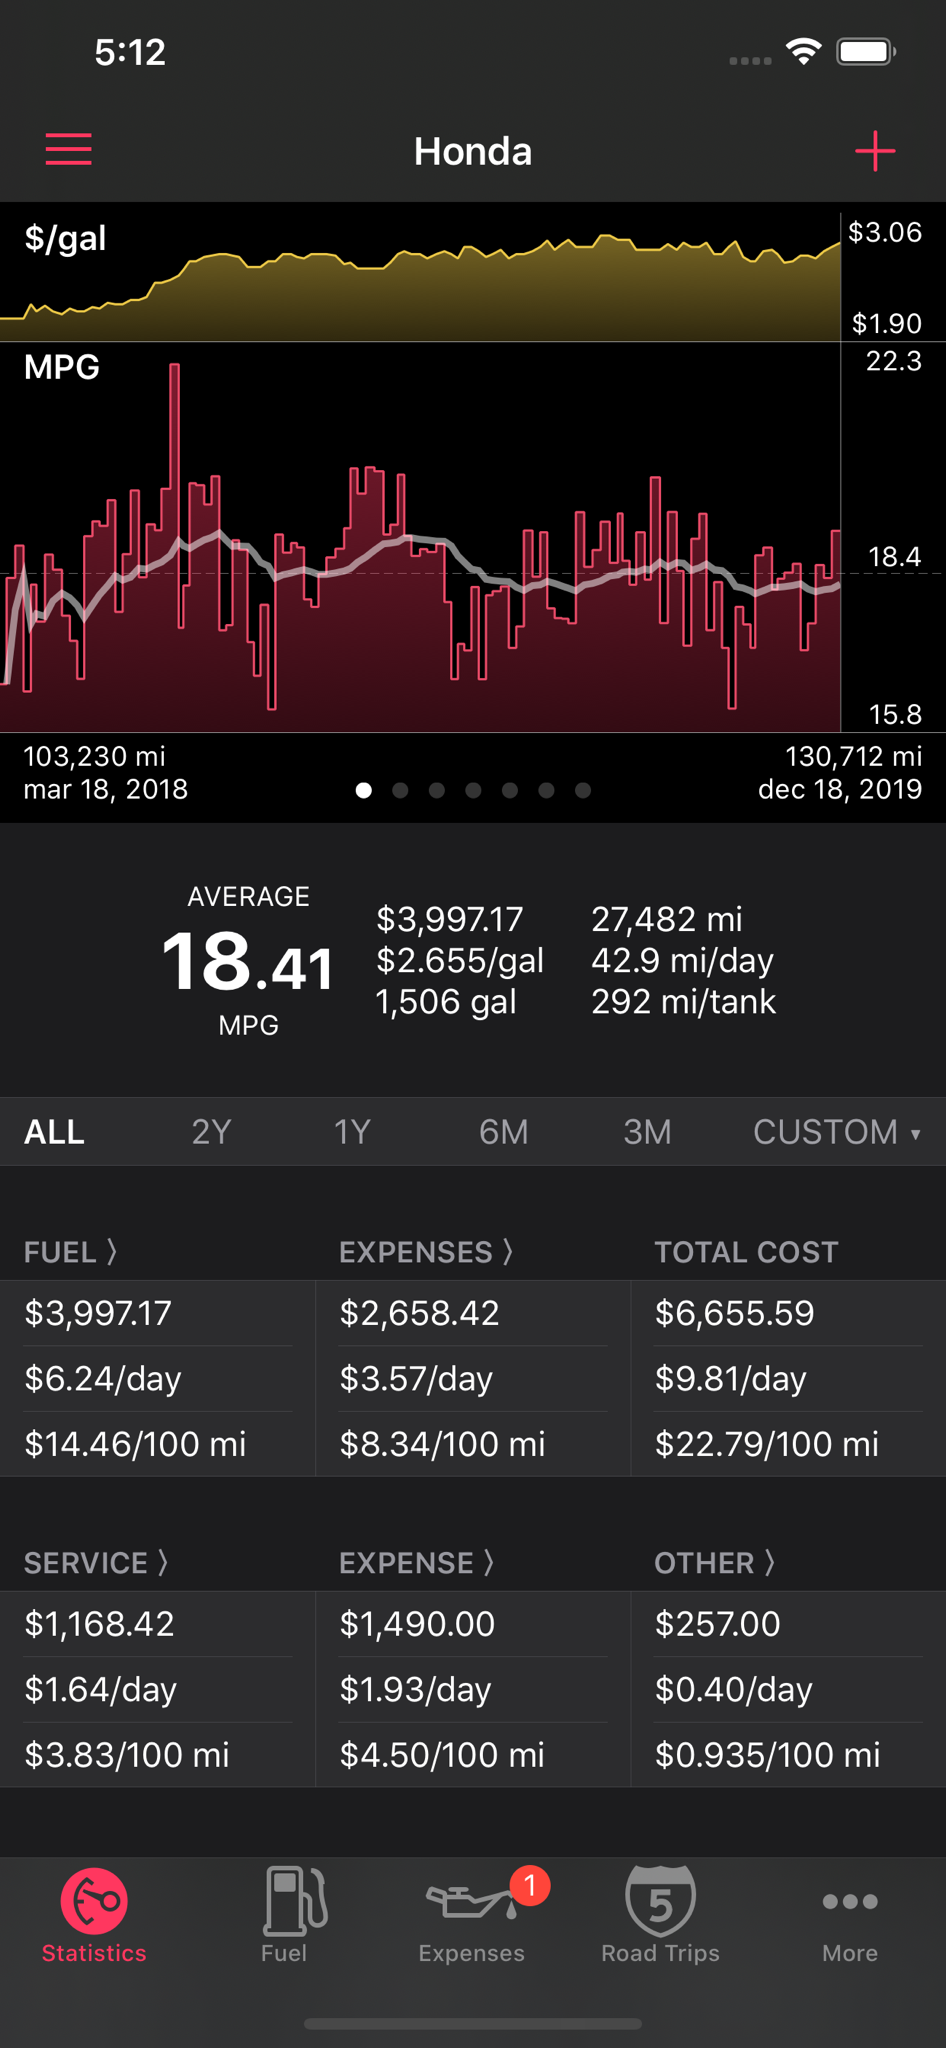Image resolution: width=946 pixels, height=2048 pixels.
Task: Expand the SERVICE section header
Action: coord(96,1563)
